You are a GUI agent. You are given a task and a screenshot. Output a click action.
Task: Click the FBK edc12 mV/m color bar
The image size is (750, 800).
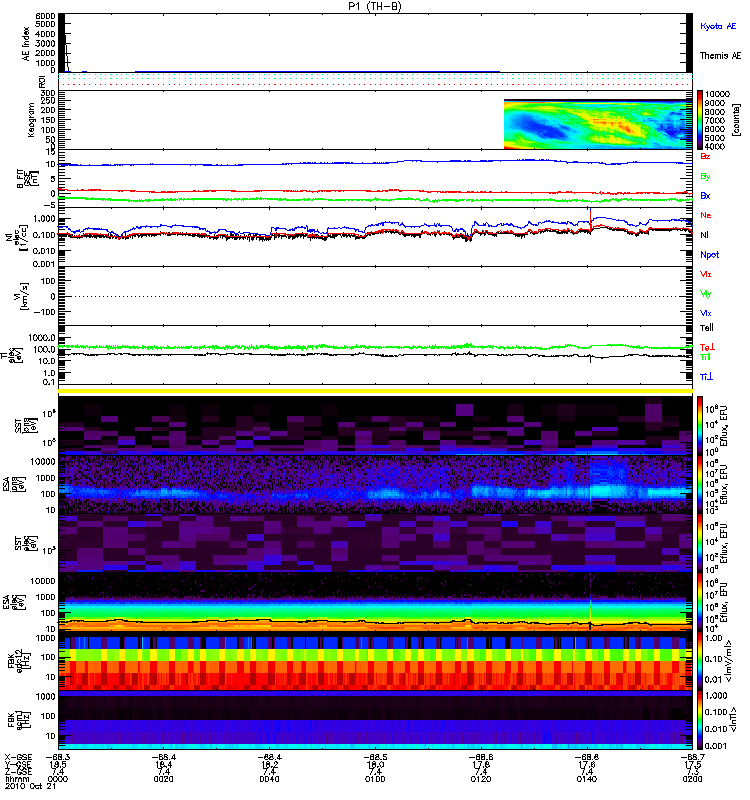tap(700, 661)
